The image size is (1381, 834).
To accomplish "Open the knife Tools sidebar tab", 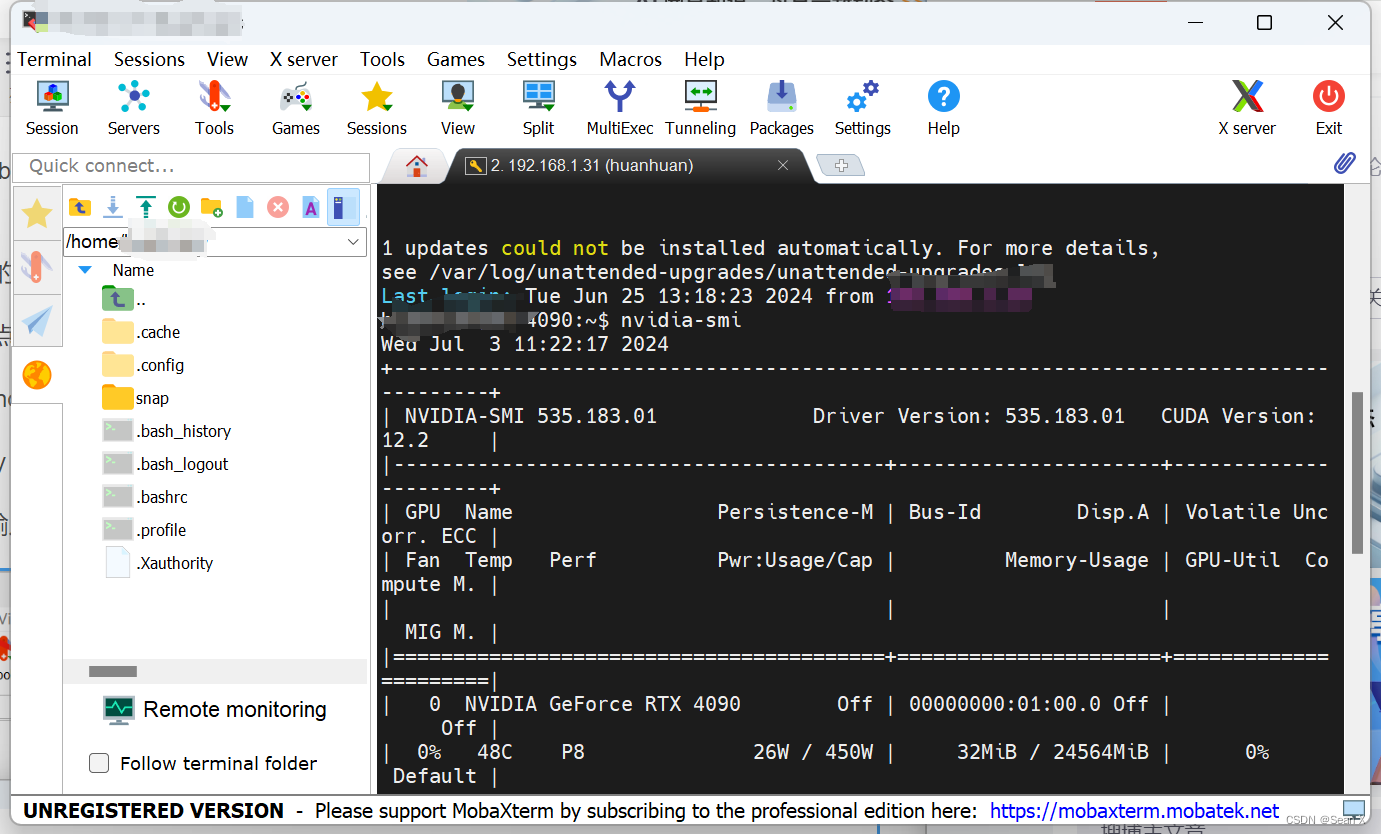I will tap(37, 267).
